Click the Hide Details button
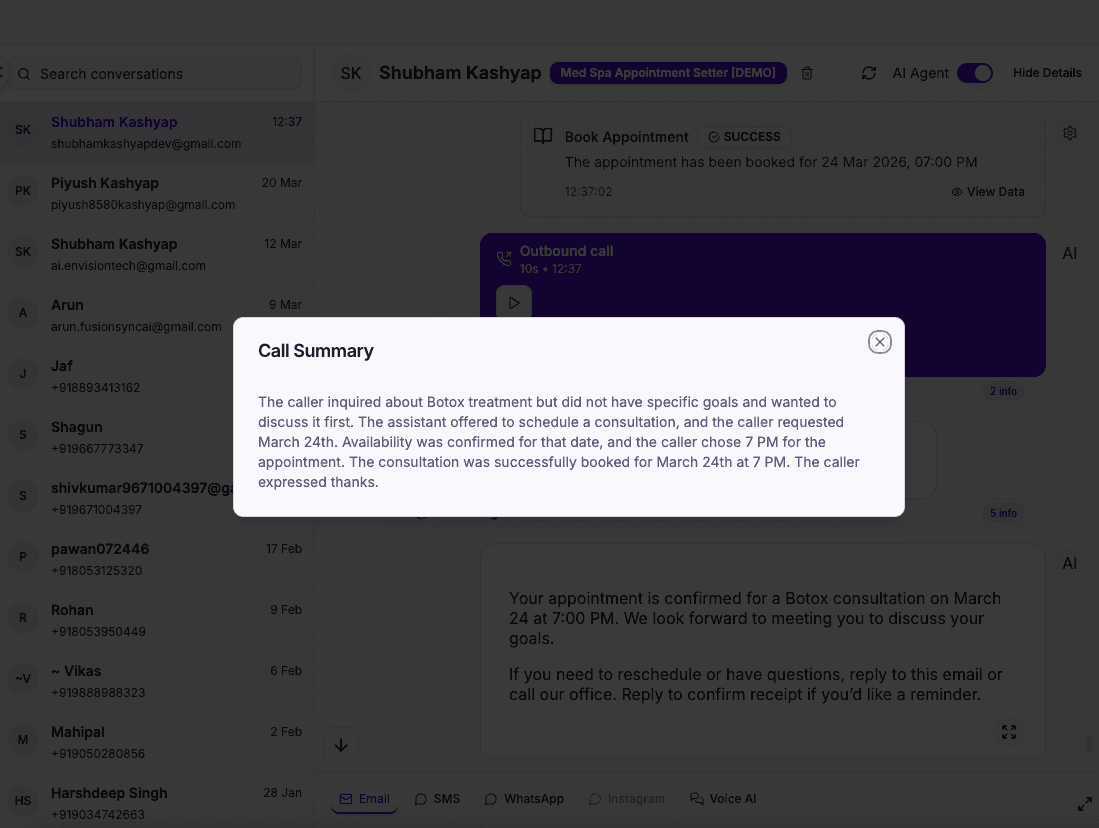Viewport: 1099px width, 828px height. tap(1048, 73)
